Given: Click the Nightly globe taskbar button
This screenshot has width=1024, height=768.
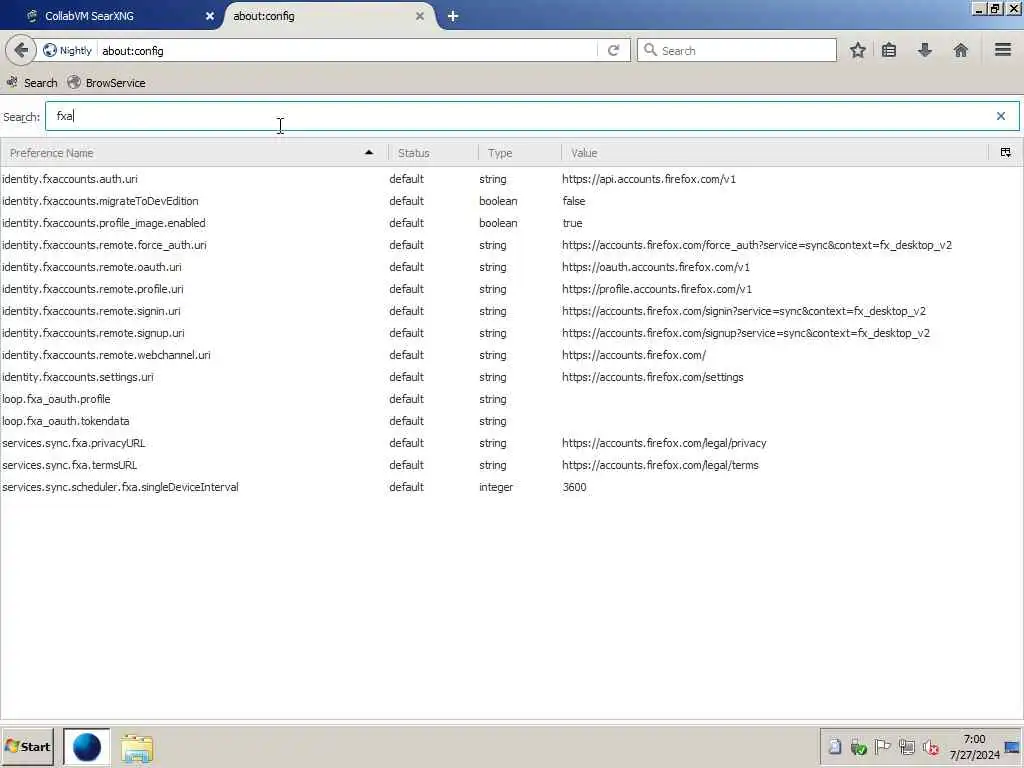Looking at the screenshot, I should tap(86, 747).
